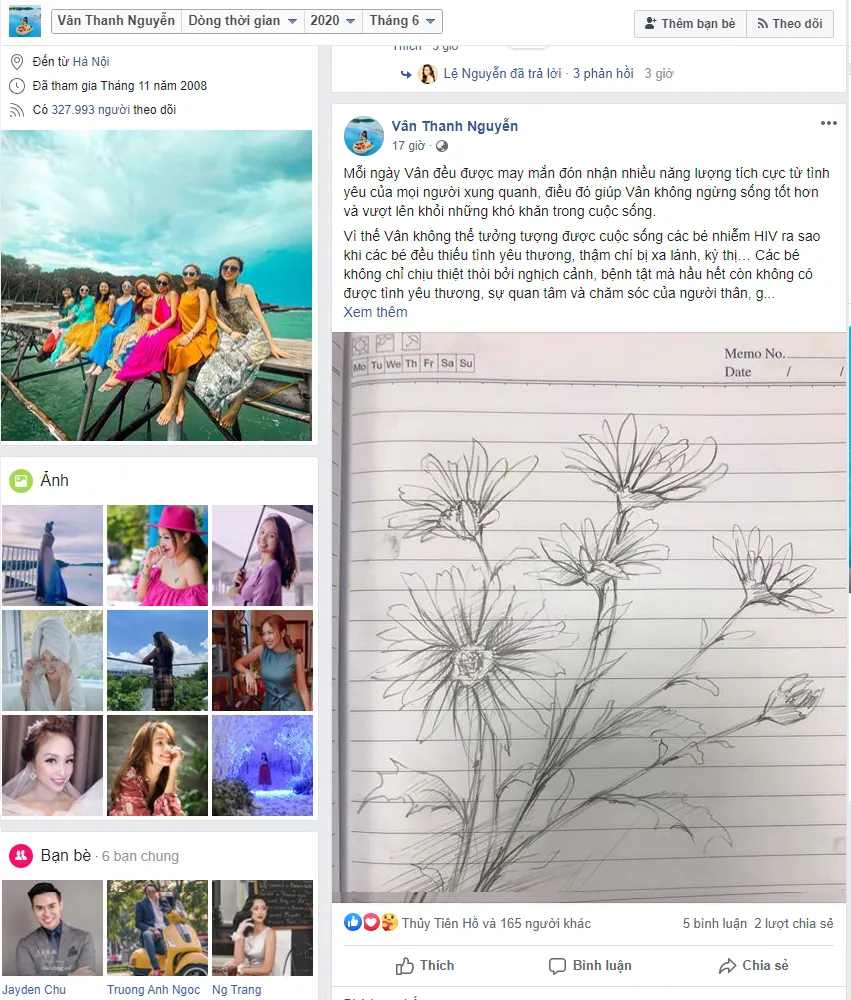Open the Tháng 6 month dropdown
The width and height of the screenshot is (851, 1000).
pyautogui.click(x=402, y=21)
